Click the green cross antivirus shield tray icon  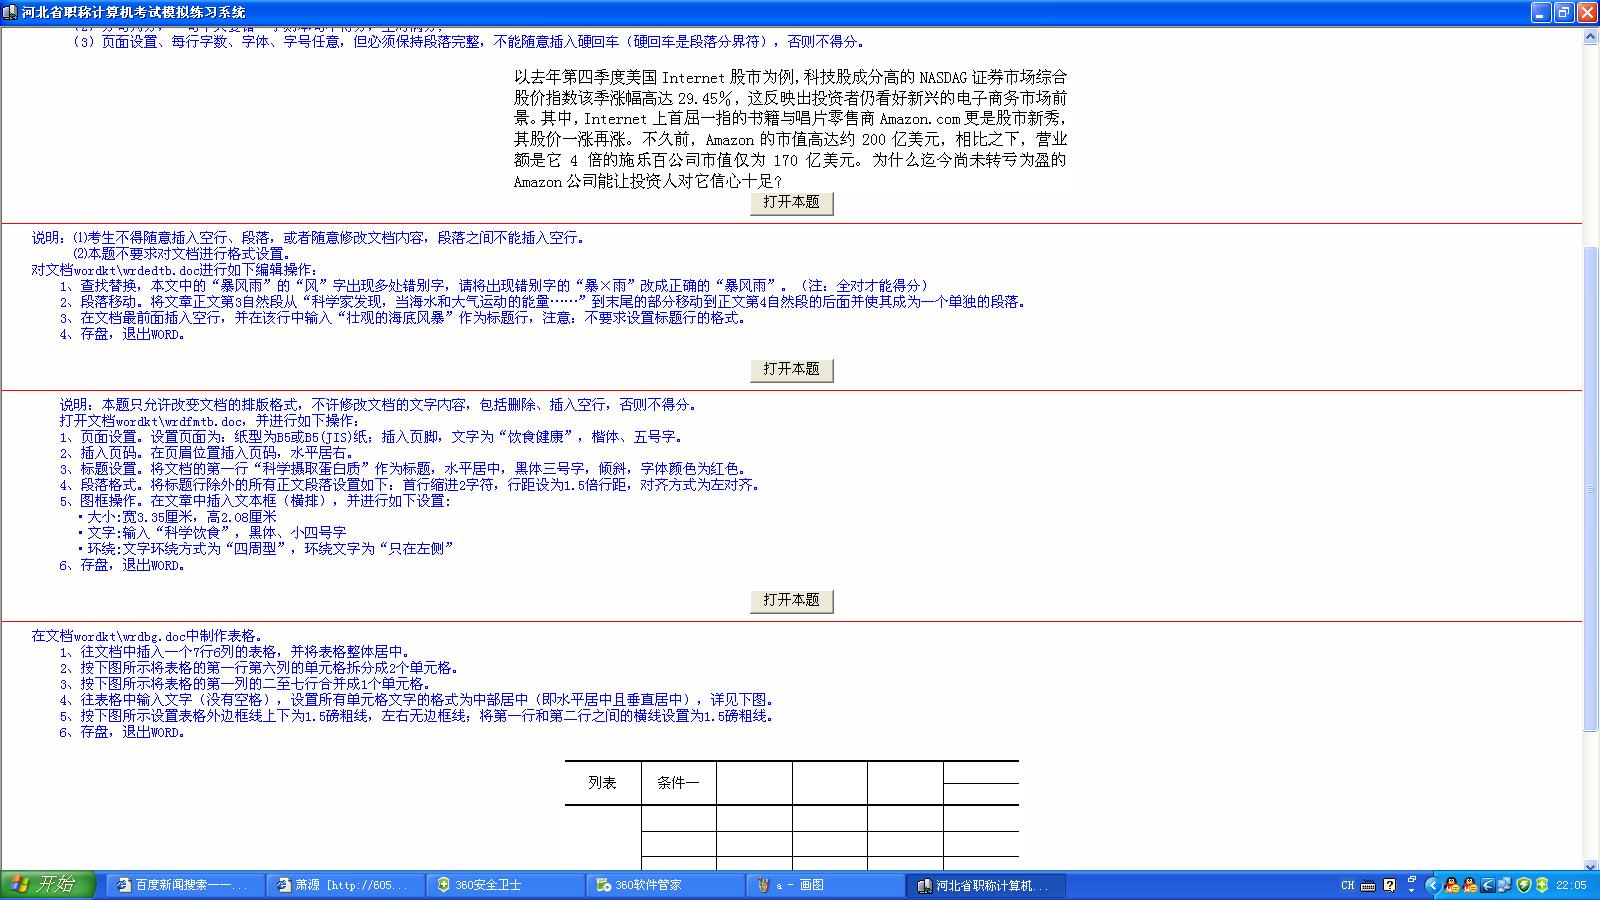click(1541, 886)
